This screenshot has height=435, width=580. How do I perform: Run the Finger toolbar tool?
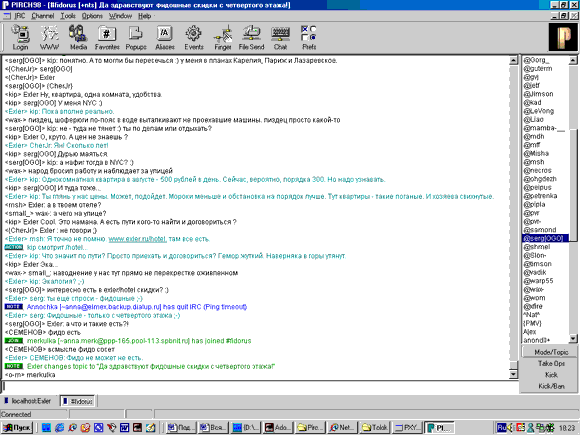click(223, 37)
